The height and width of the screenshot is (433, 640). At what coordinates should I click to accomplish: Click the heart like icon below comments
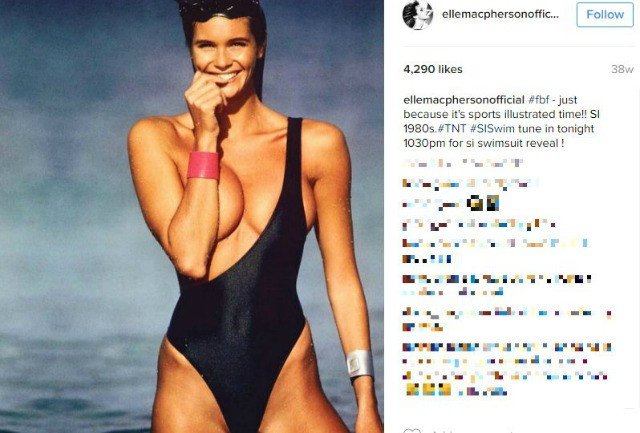click(x=411, y=431)
